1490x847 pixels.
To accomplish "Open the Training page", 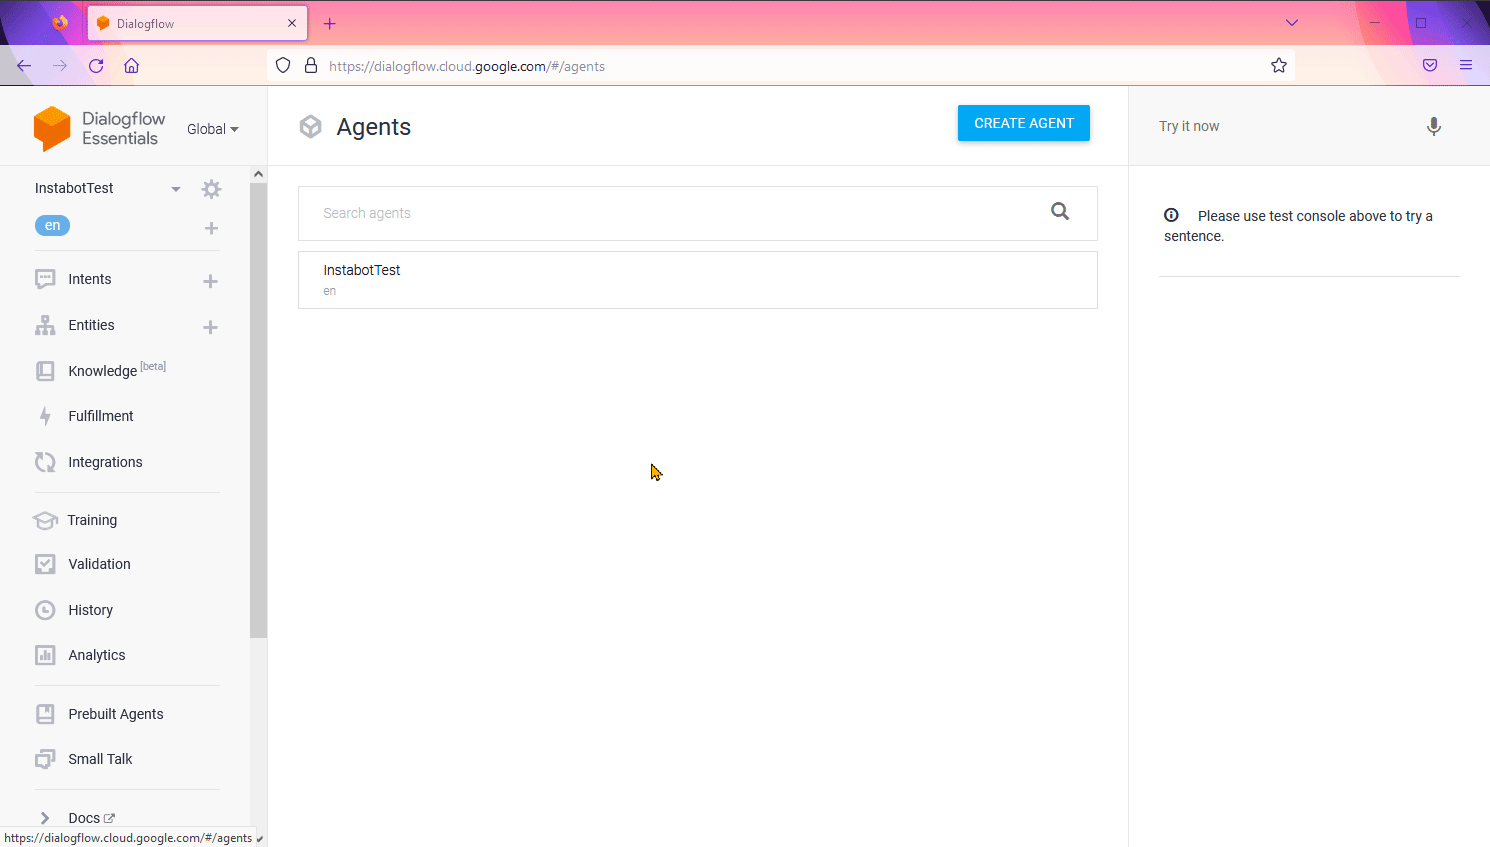I will [x=92, y=520].
